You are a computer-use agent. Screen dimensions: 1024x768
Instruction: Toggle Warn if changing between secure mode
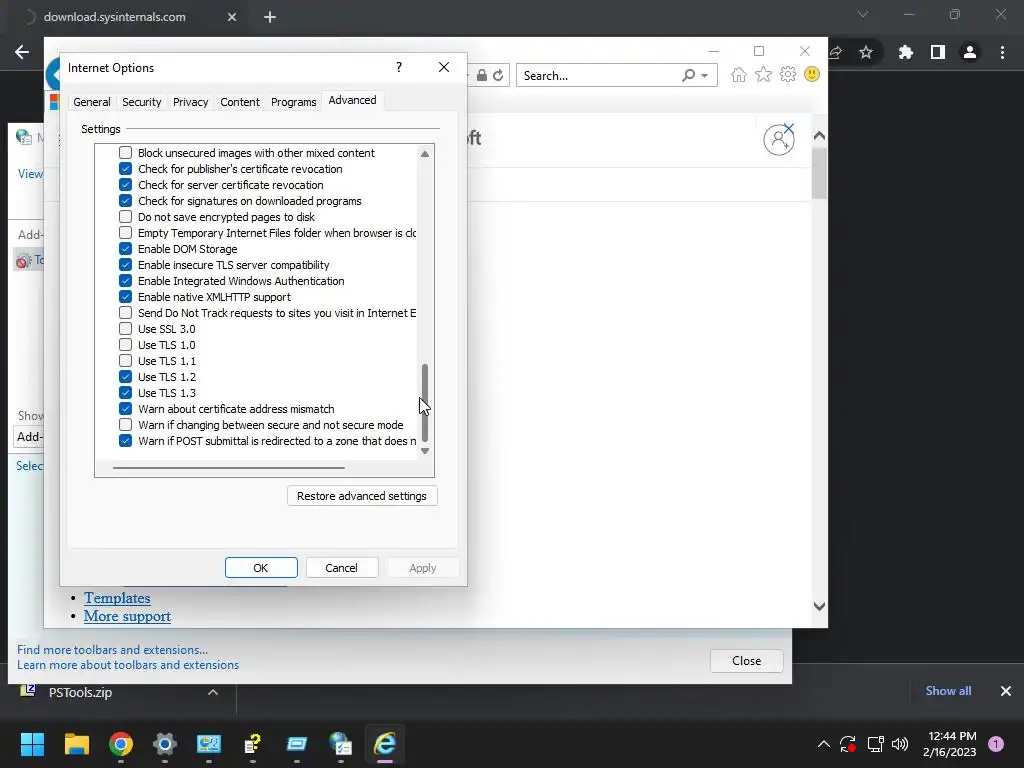(125, 424)
